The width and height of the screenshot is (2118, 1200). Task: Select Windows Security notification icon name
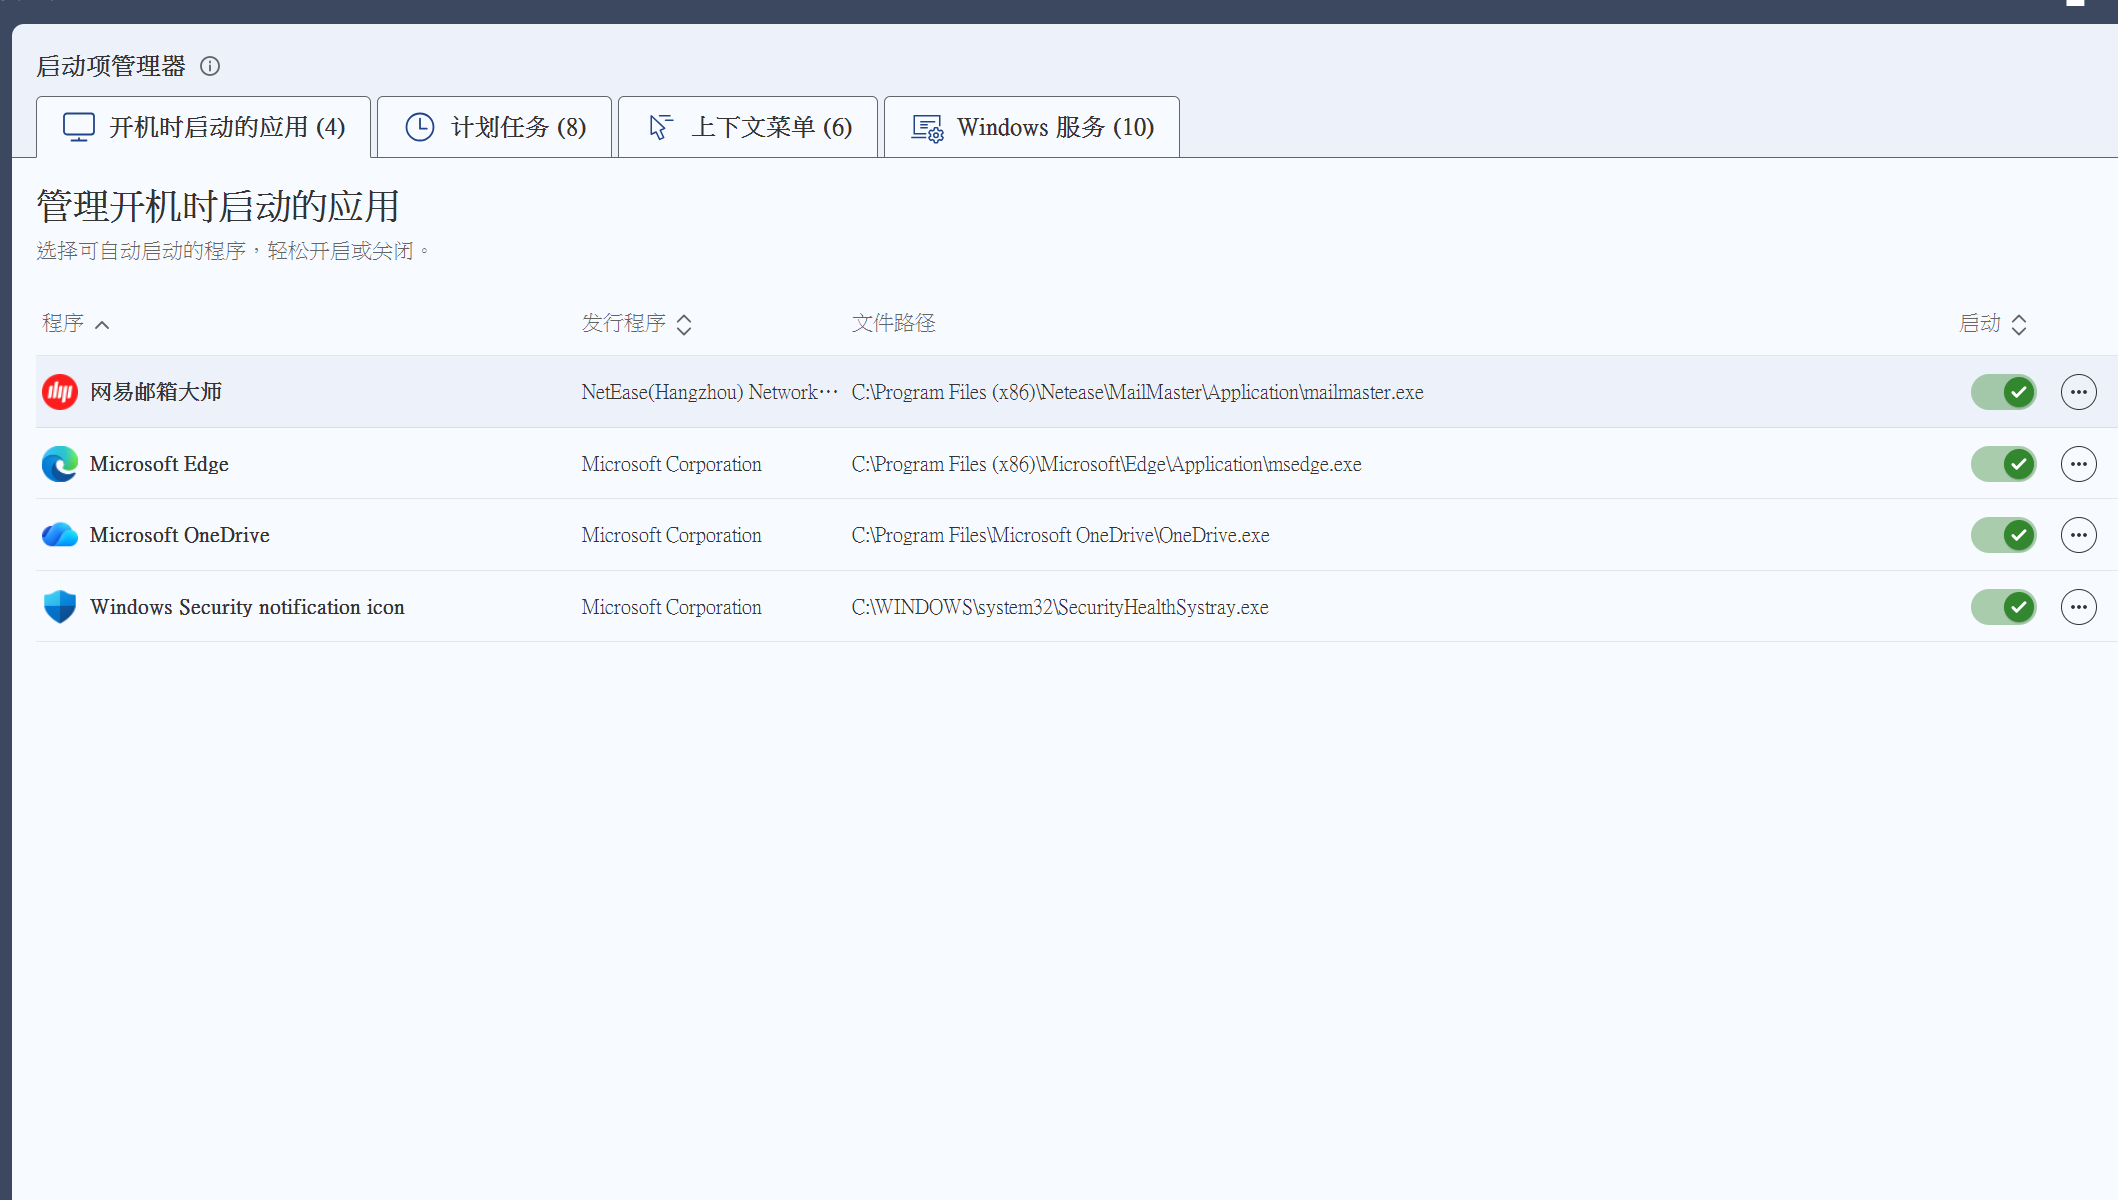pos(247,607)
